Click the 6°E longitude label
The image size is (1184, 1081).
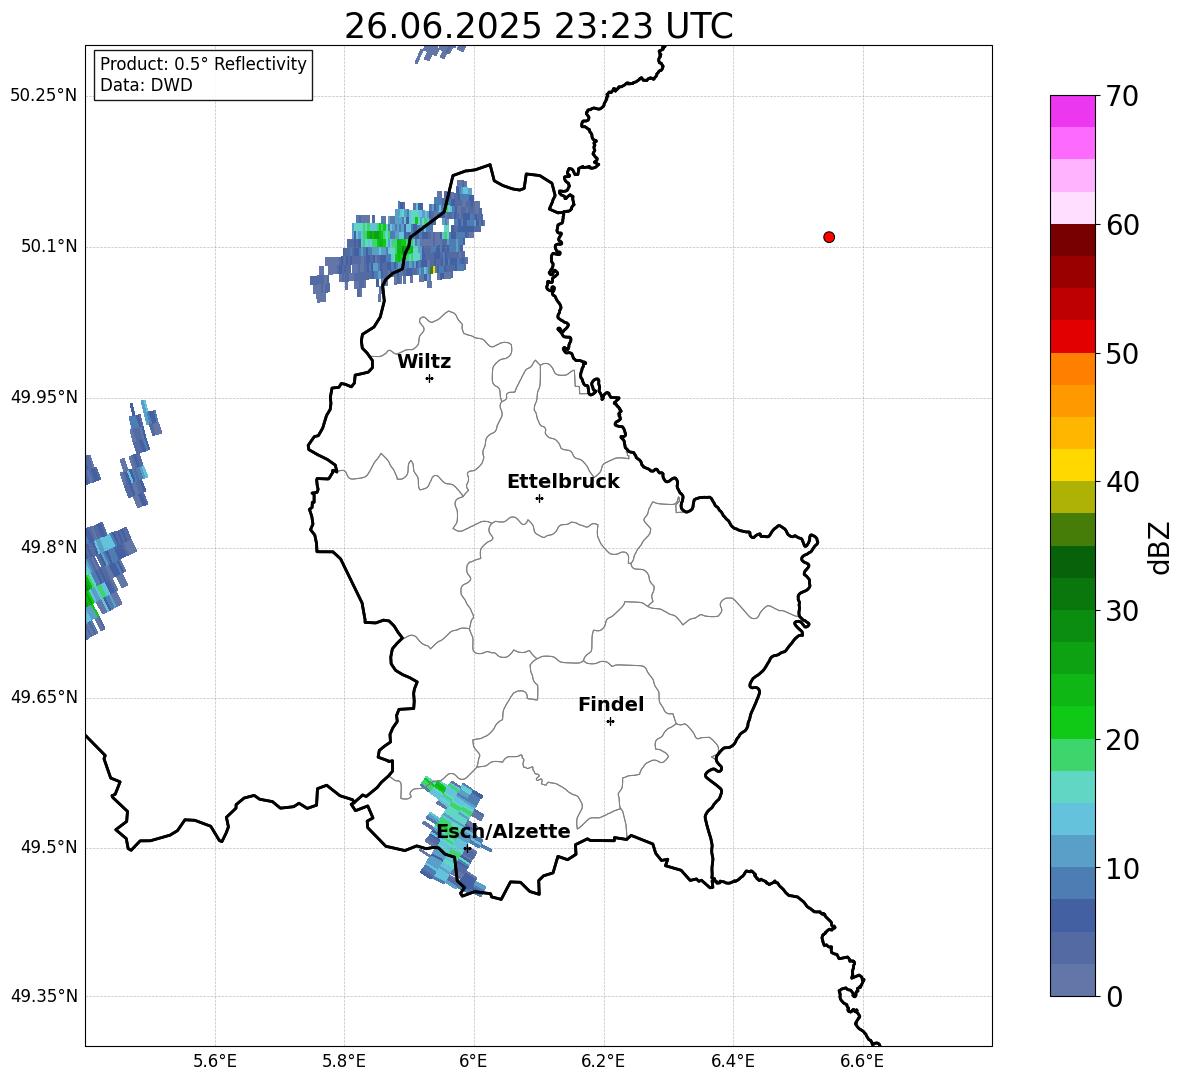point(473,1061)
